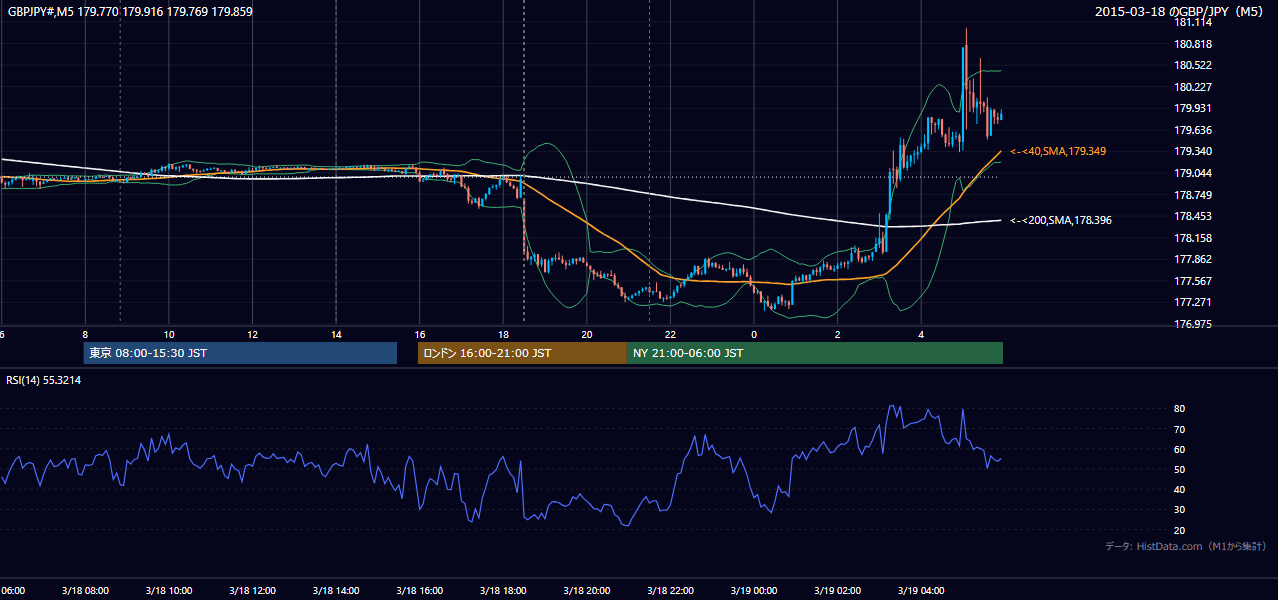1278x600 pixels.
Task: Click hour label 22 under price chart
Action: 671,334
